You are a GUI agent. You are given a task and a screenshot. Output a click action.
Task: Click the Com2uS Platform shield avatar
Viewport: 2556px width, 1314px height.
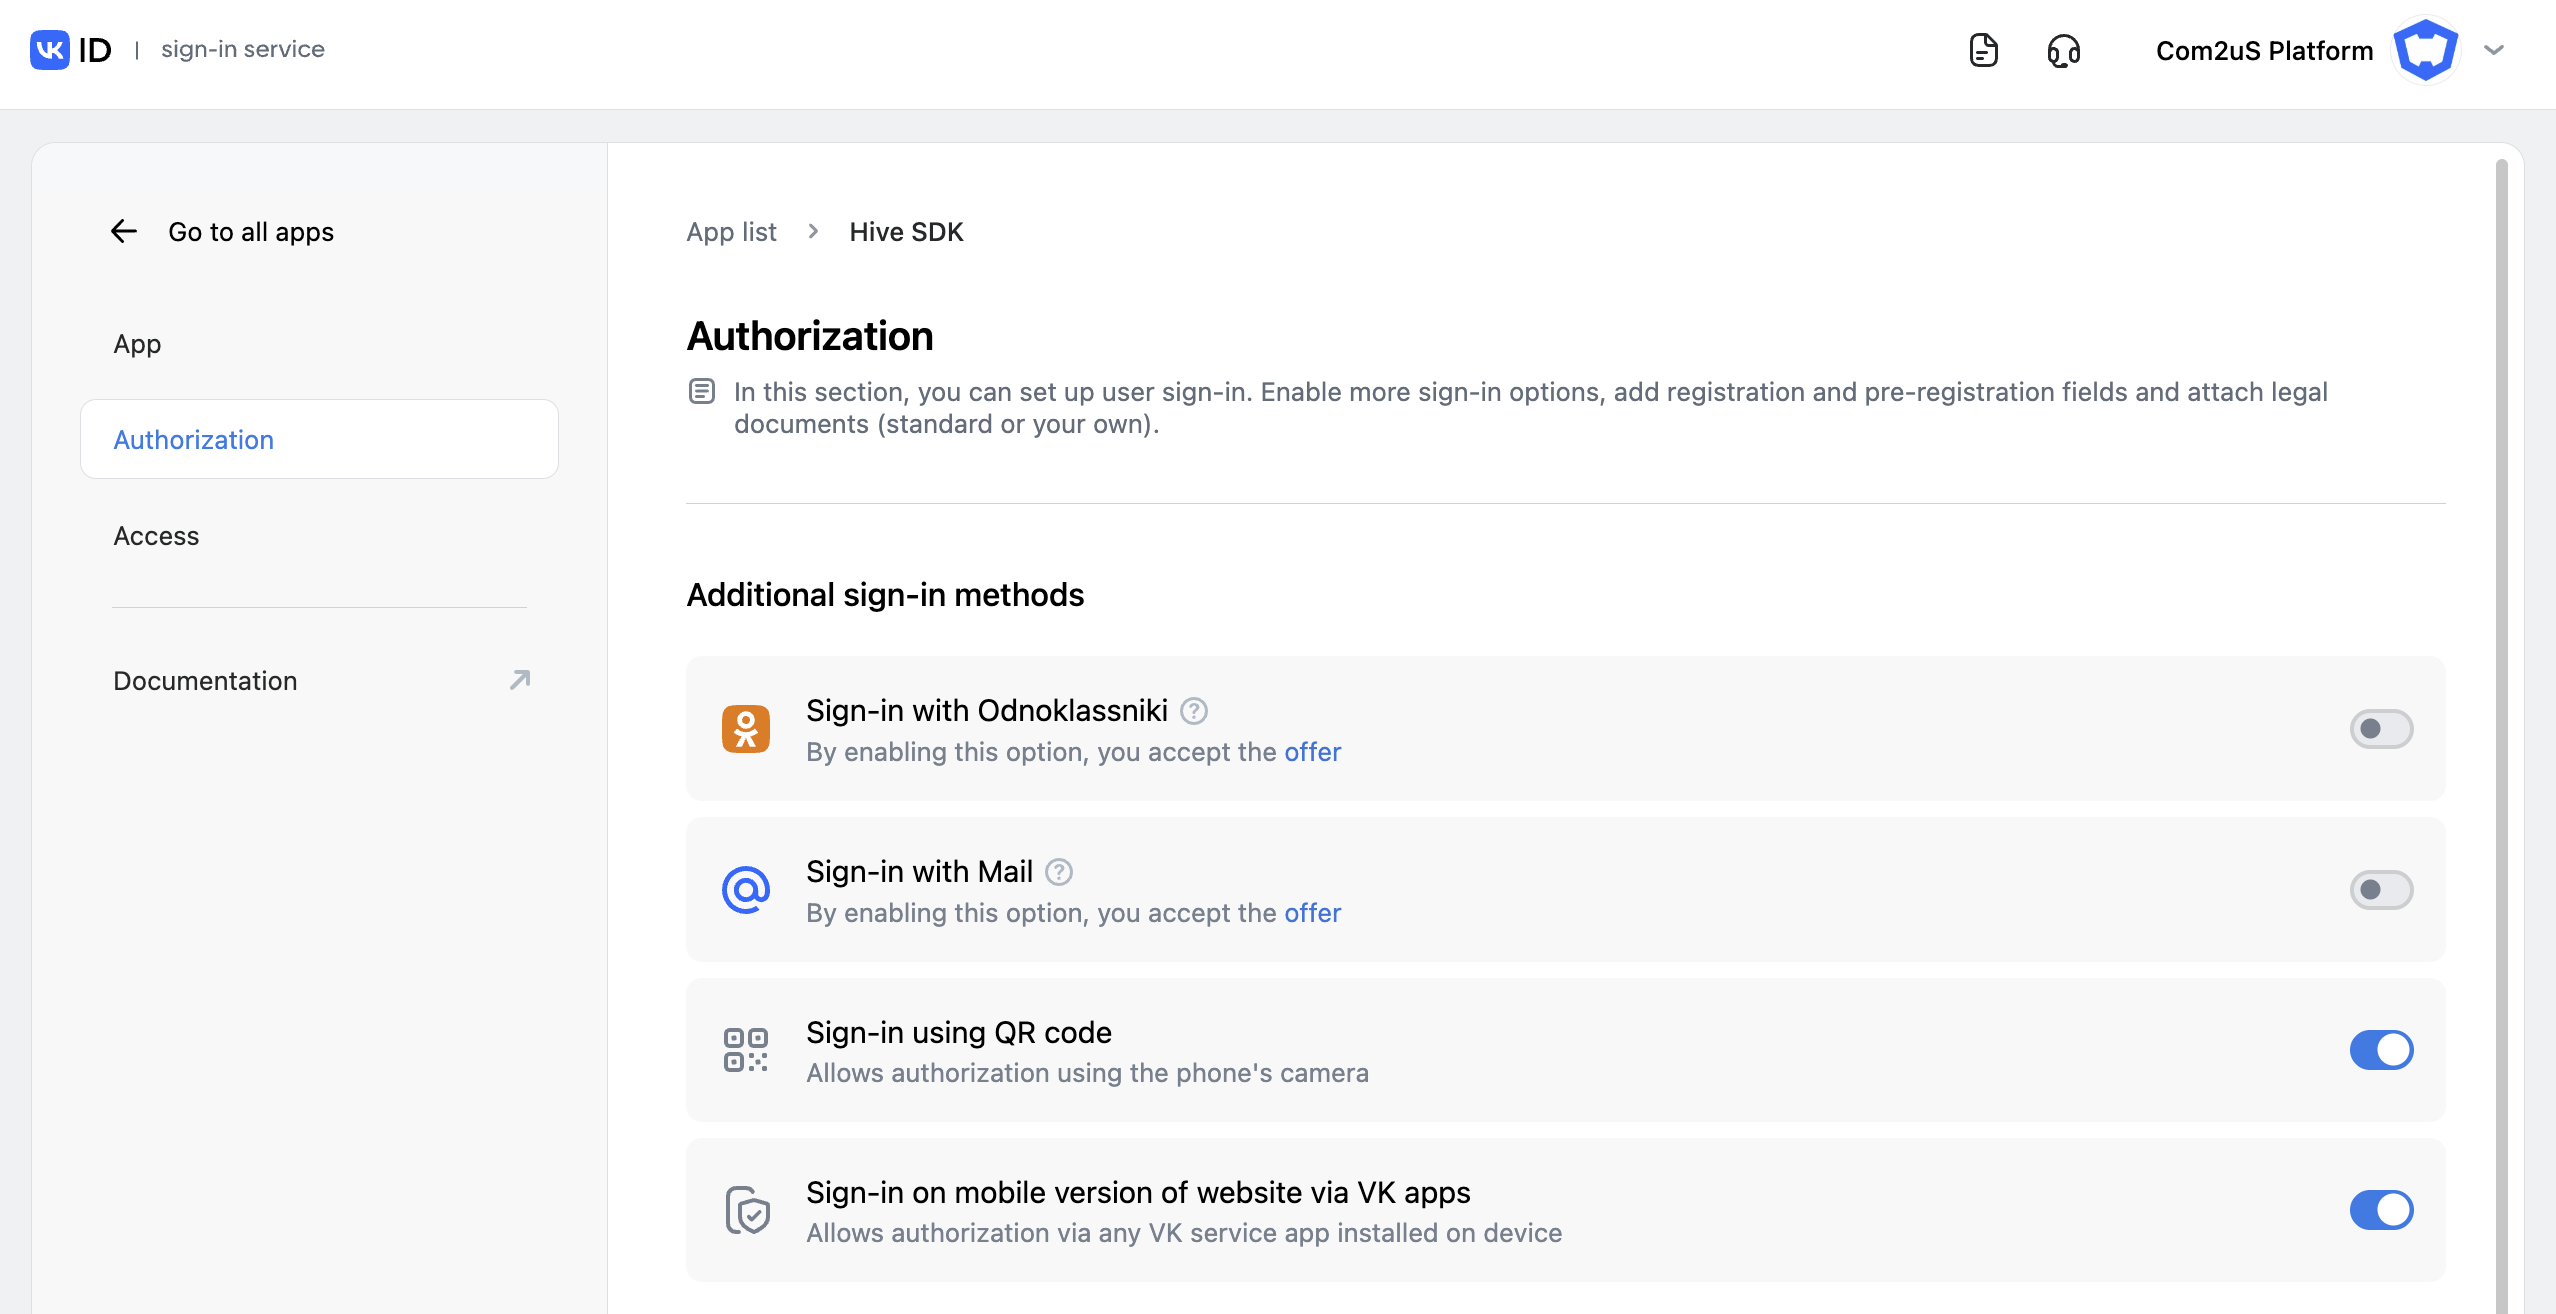click(x=2425, y=50)
